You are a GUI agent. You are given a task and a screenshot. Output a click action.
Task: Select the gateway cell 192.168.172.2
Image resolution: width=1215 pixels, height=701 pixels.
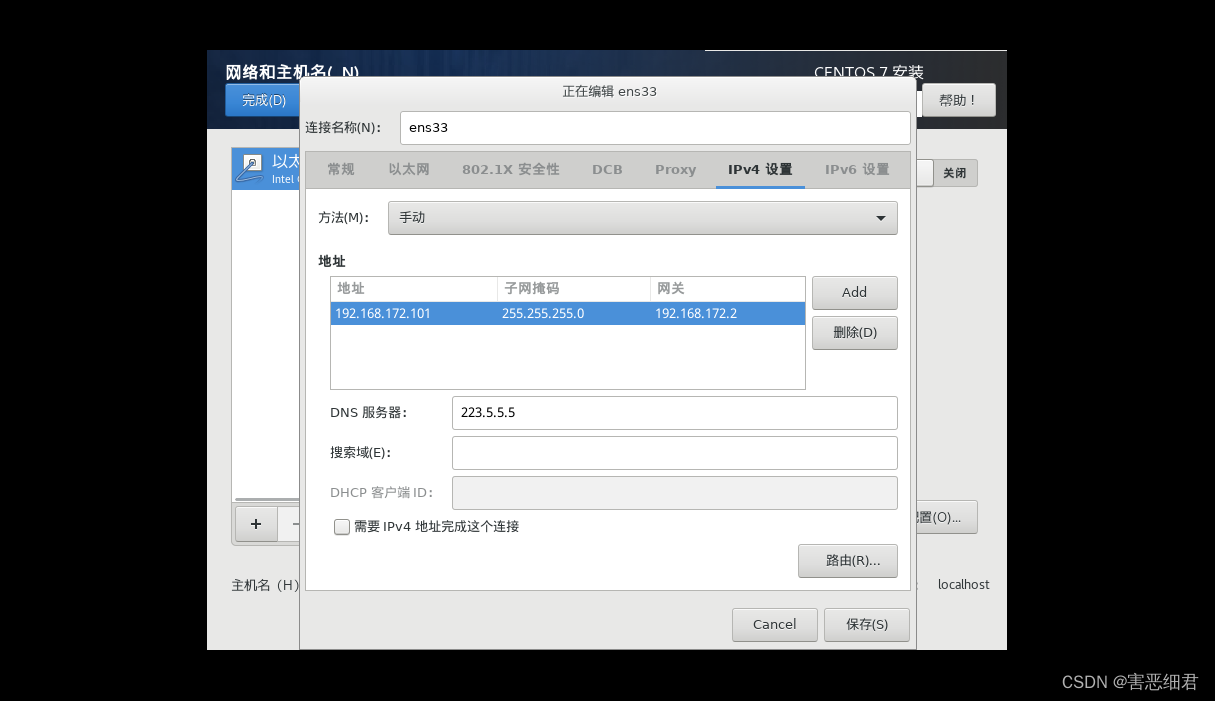coord(728,314)
